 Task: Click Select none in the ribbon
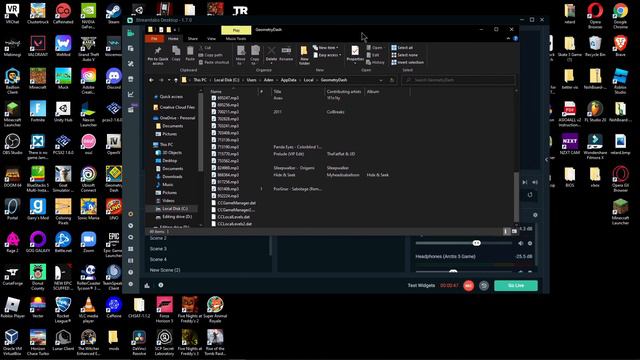point(404,55)
